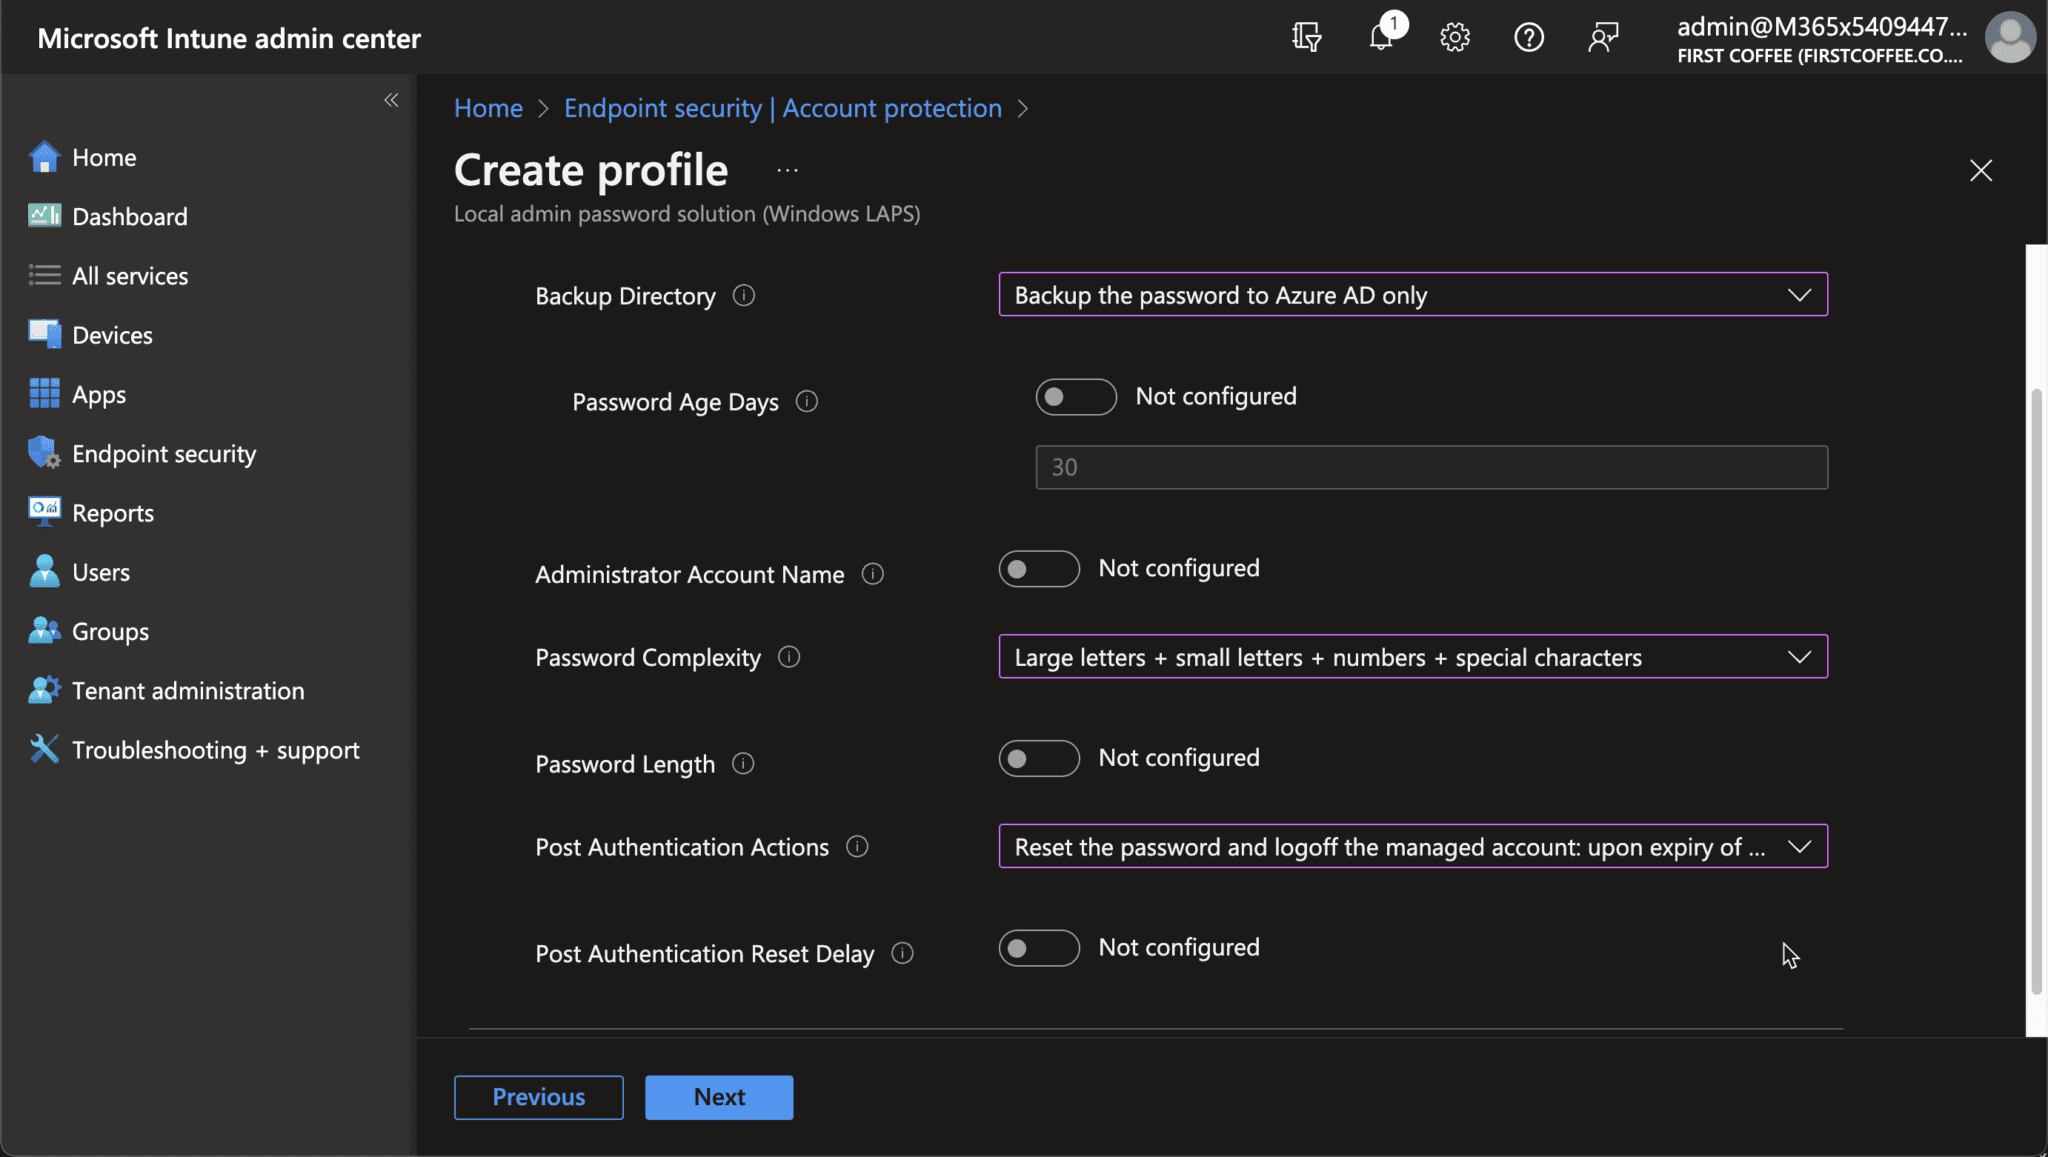Viewport: 2048px width, 1157px height.
Task: Select the Users icon in sidebar
Action: click(x=44, y=571)
